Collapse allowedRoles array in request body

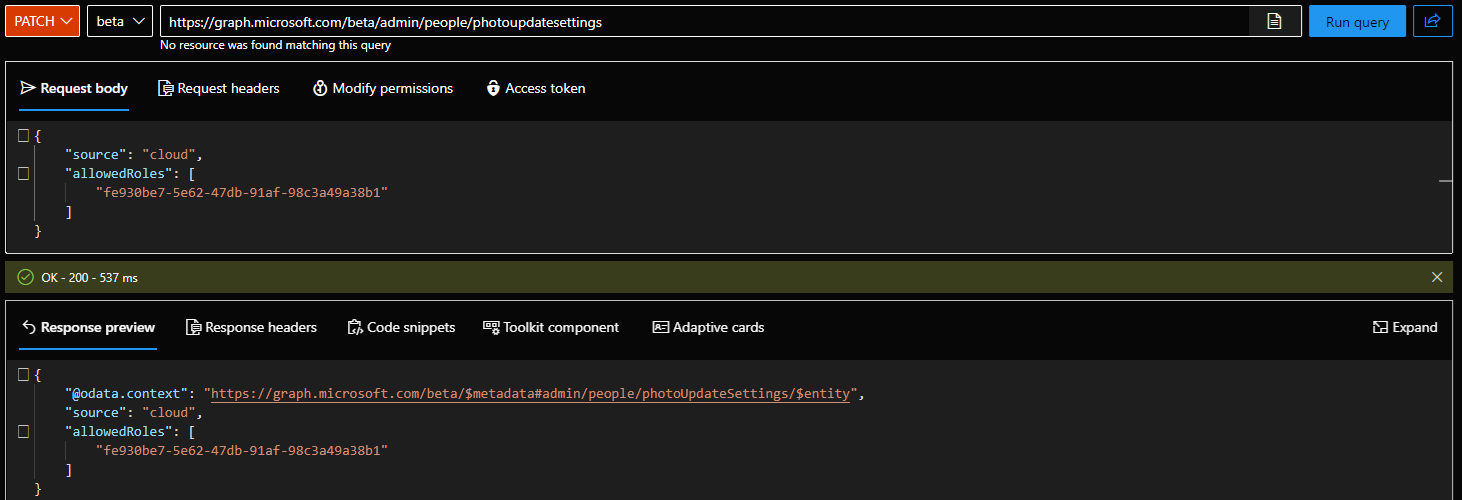coord(24,174)
